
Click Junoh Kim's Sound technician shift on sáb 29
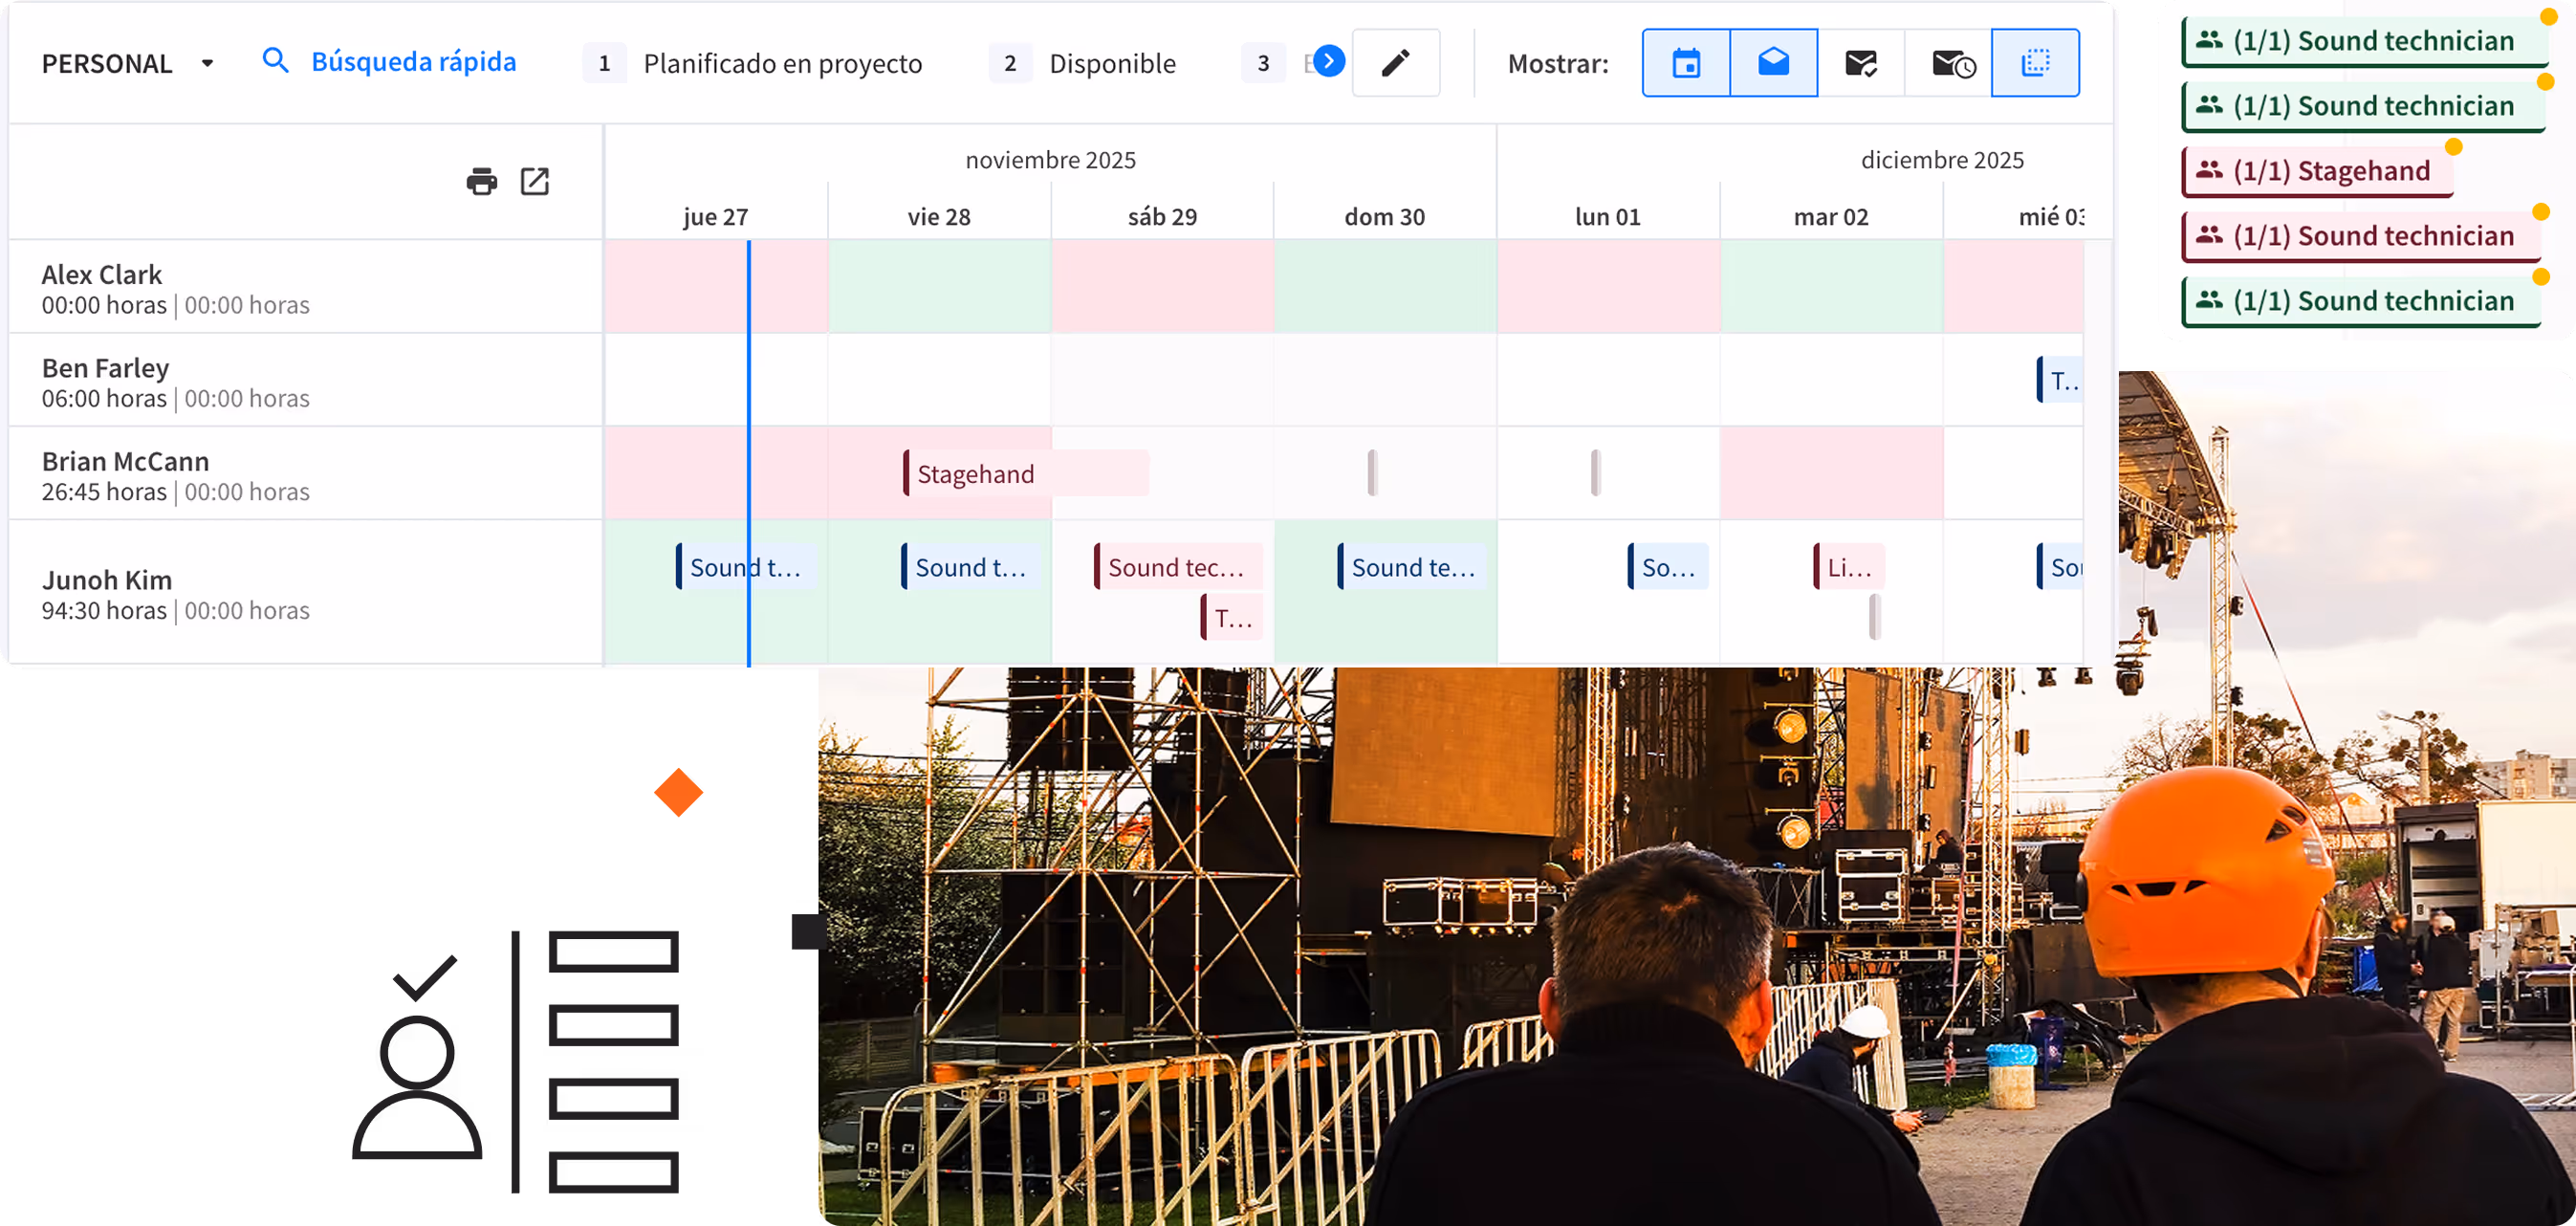point(1178,567)
